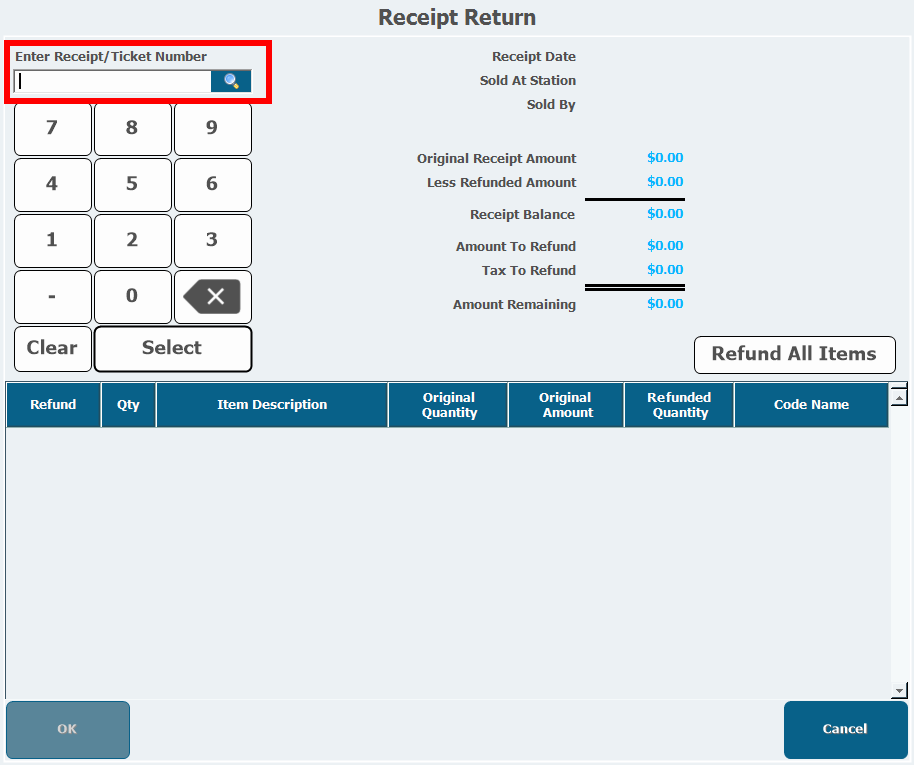Click the magnifier search icon beside receipt field
Screen dimensions: 914x765
click(x=231, y=82)
